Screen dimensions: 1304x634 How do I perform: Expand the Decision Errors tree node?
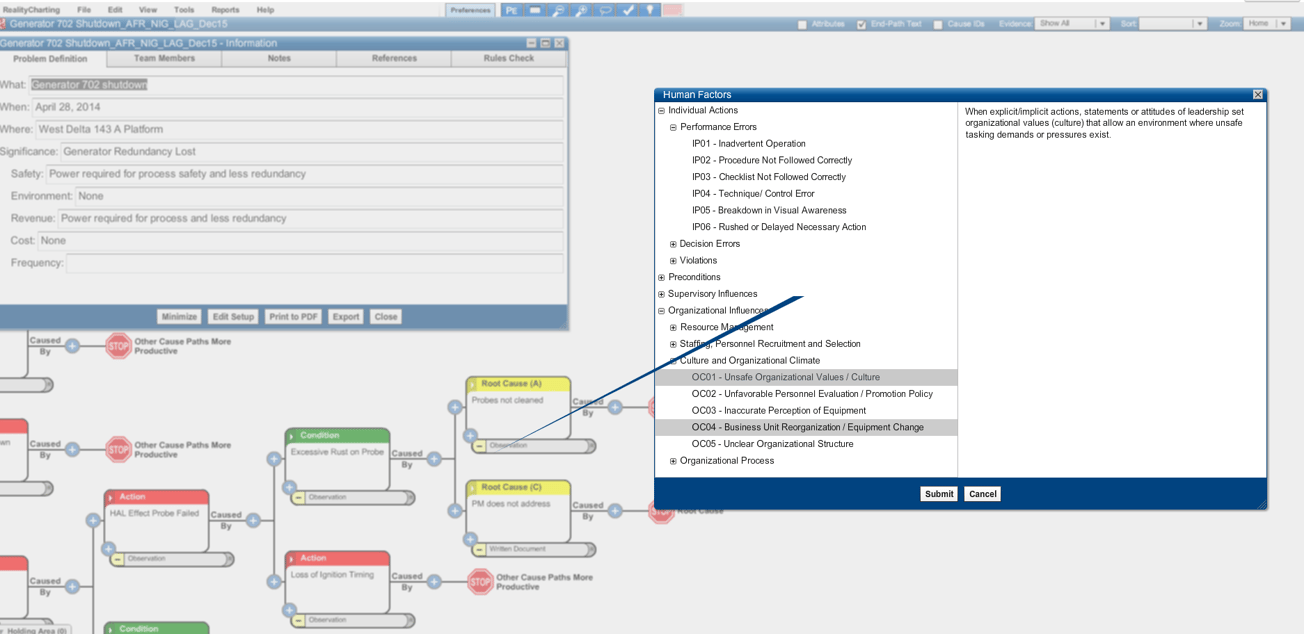tap(673, 243)
